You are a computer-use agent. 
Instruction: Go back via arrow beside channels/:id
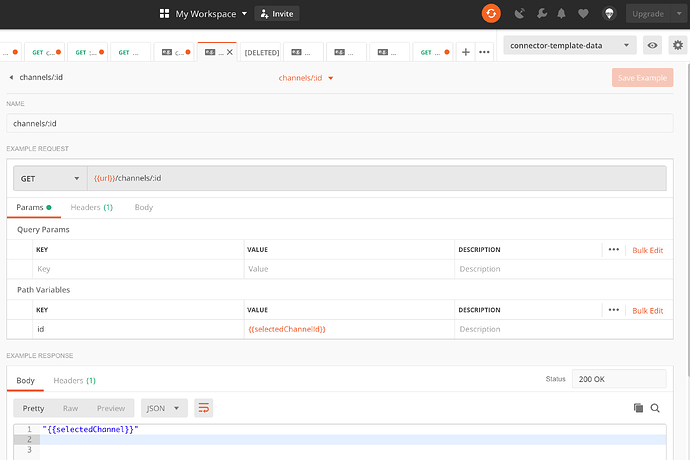point(11,77)
